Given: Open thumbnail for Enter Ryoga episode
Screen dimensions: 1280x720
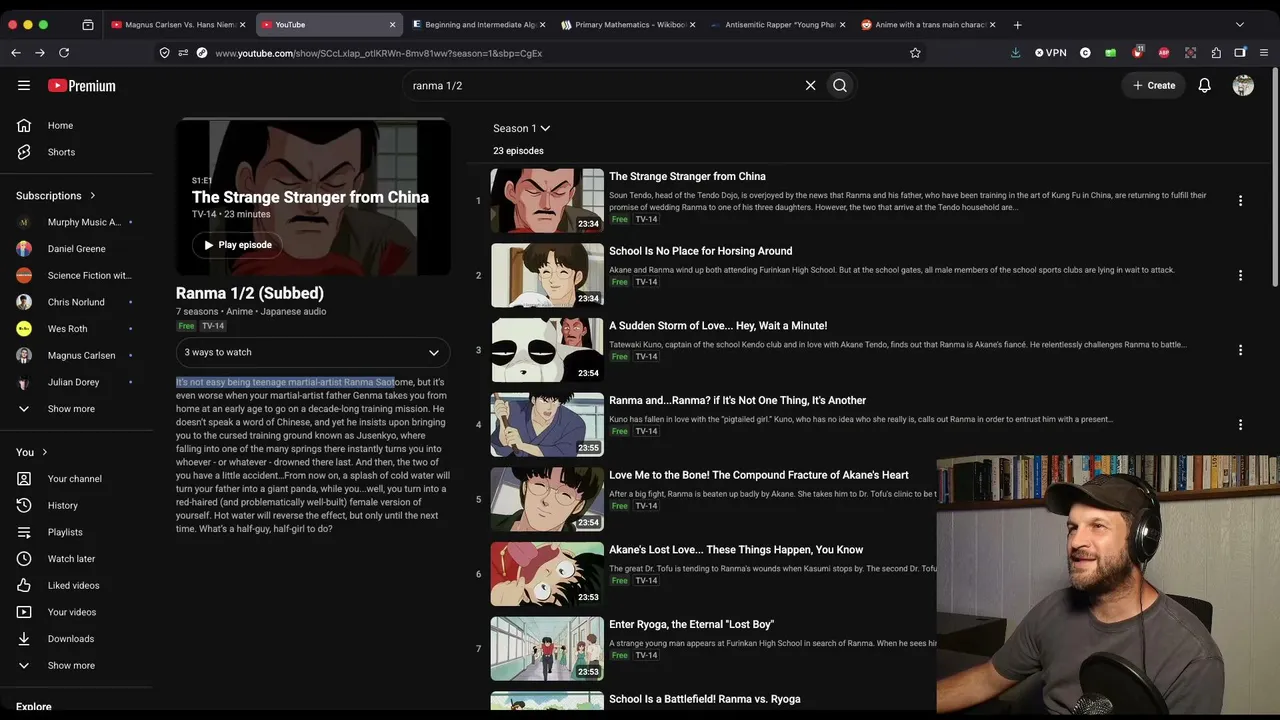Looking at the screenshot, I should (x=547, y=649).
